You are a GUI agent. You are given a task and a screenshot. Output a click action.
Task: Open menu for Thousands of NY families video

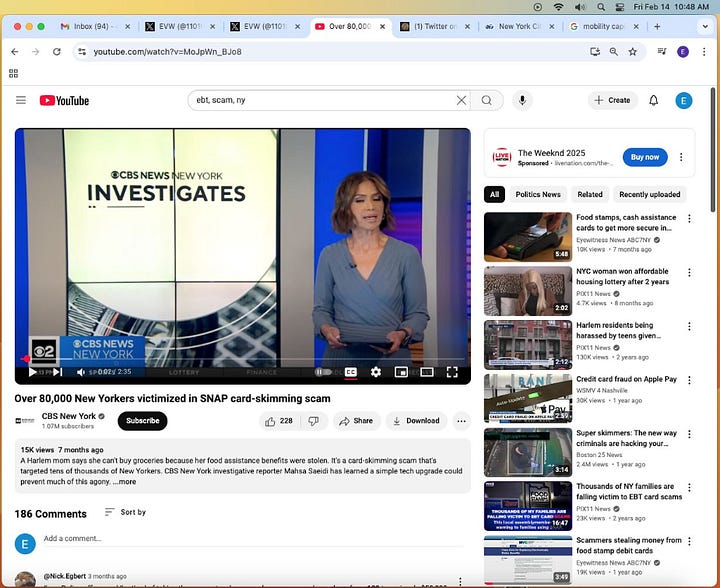coord(689,487)
